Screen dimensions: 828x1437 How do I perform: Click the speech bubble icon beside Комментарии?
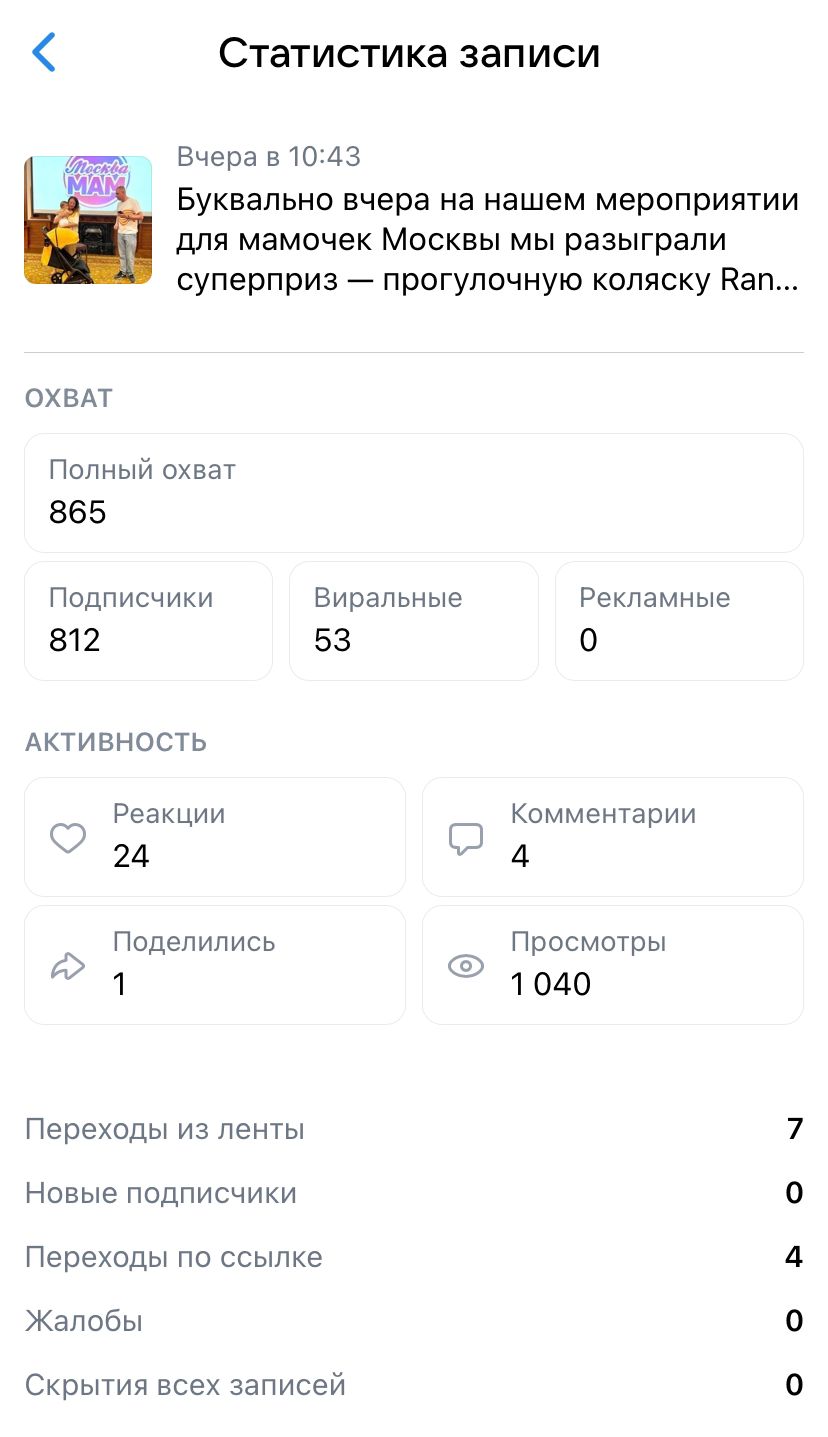coord(466,838)
